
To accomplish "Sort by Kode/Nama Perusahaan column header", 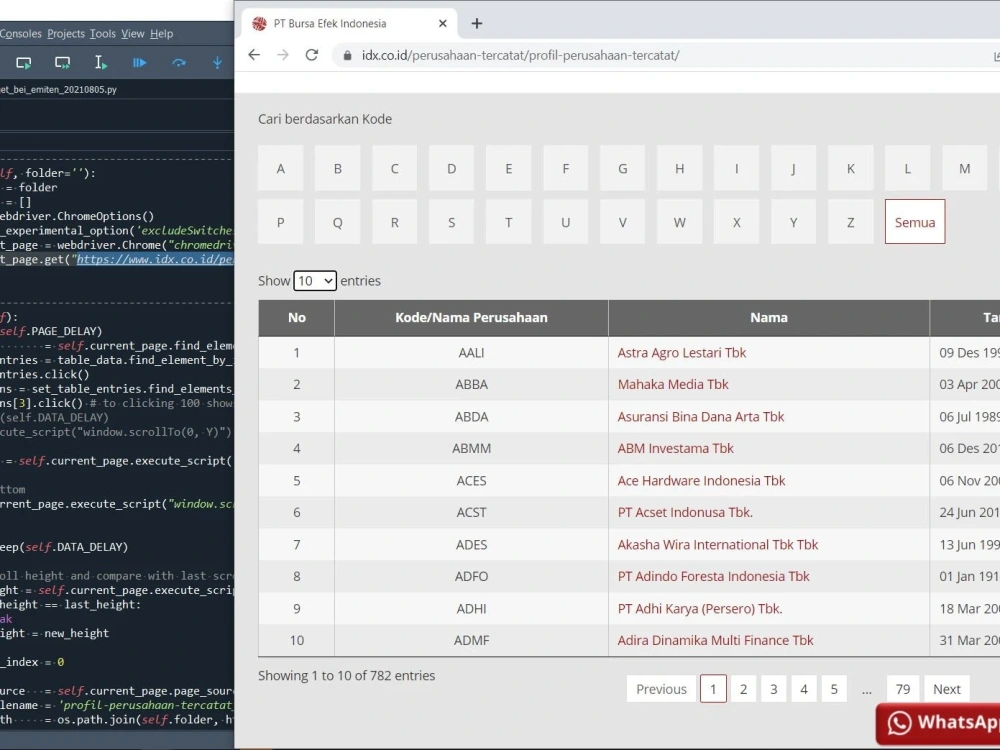I will point(471,318).
